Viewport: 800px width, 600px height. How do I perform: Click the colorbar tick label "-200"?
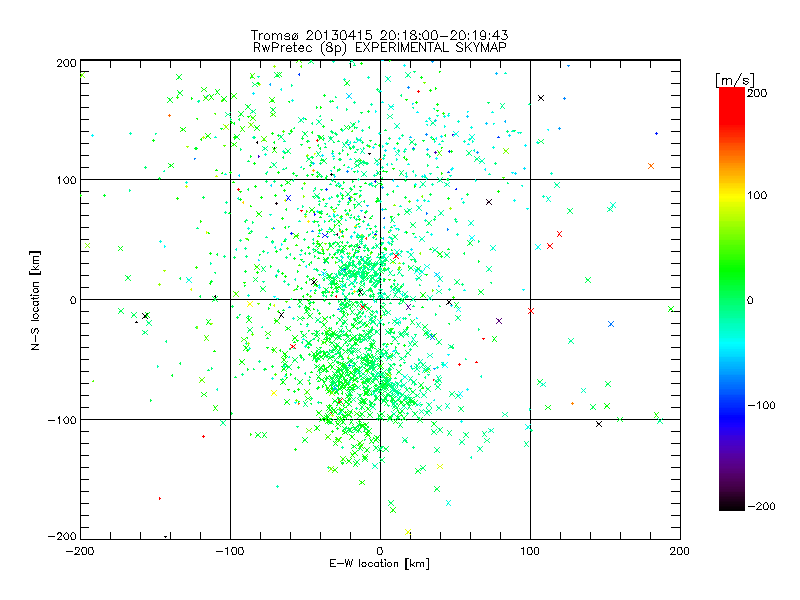coord(761,506)
